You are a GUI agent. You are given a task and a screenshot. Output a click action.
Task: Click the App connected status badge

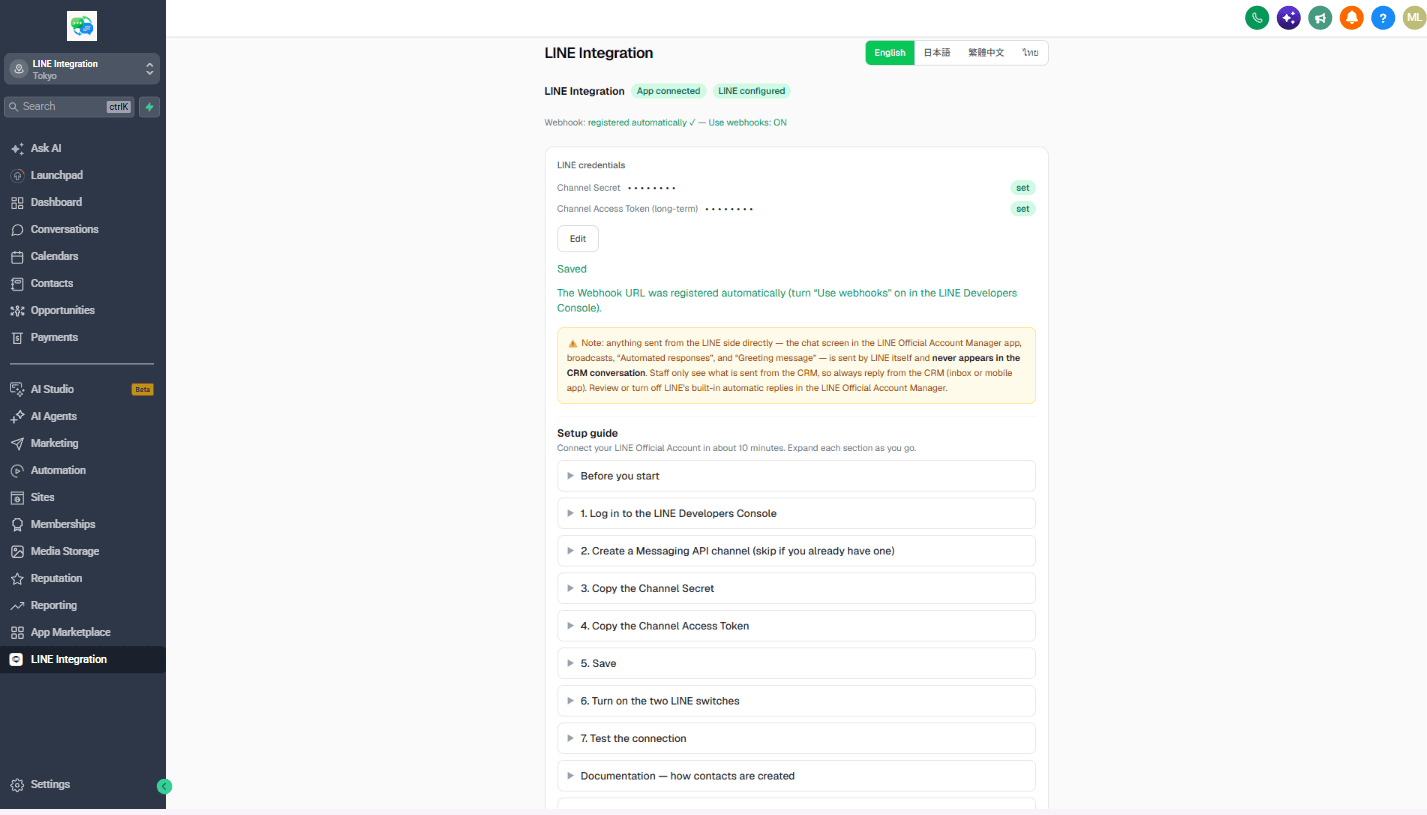coord(669,91)
